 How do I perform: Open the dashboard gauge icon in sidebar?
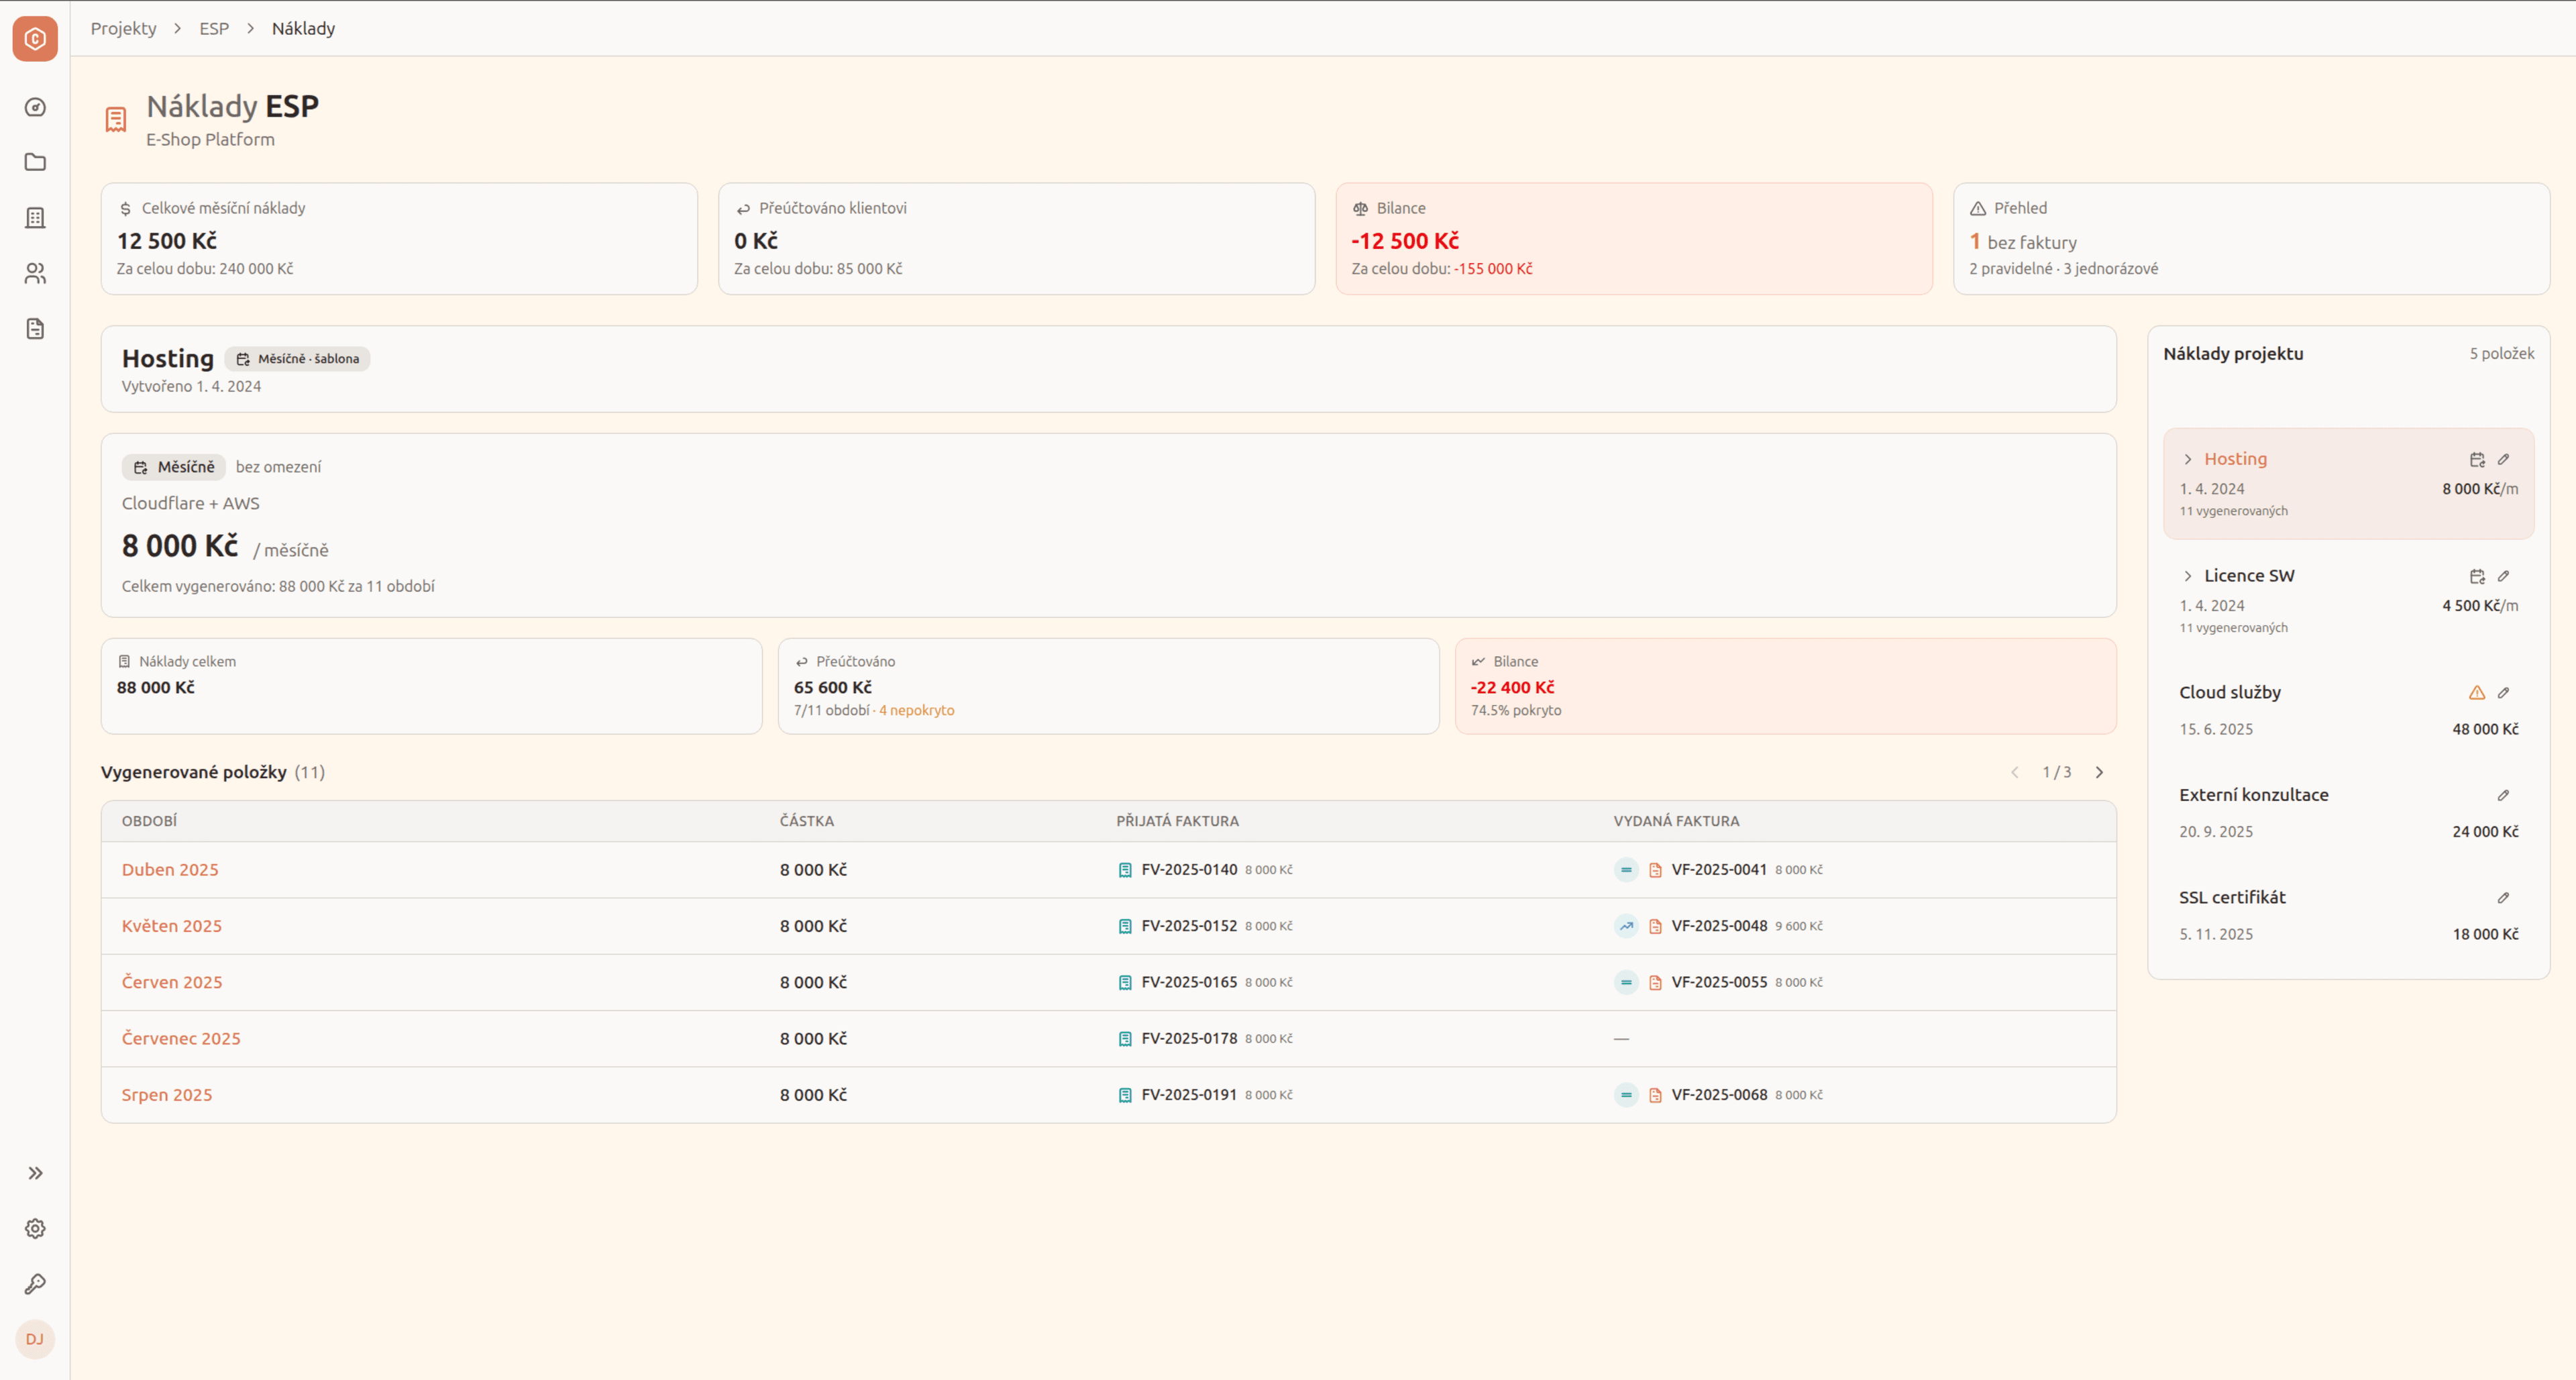(x=35, y=107)
